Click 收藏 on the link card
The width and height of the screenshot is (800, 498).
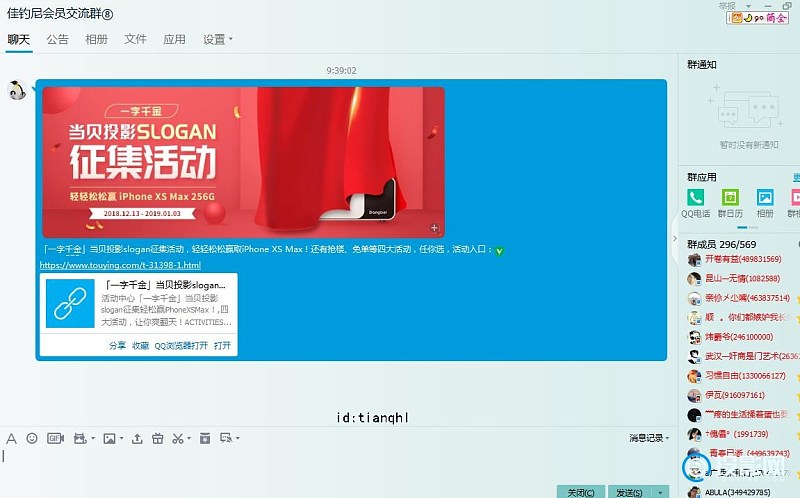pyautogui.click(x=140, y=345)
